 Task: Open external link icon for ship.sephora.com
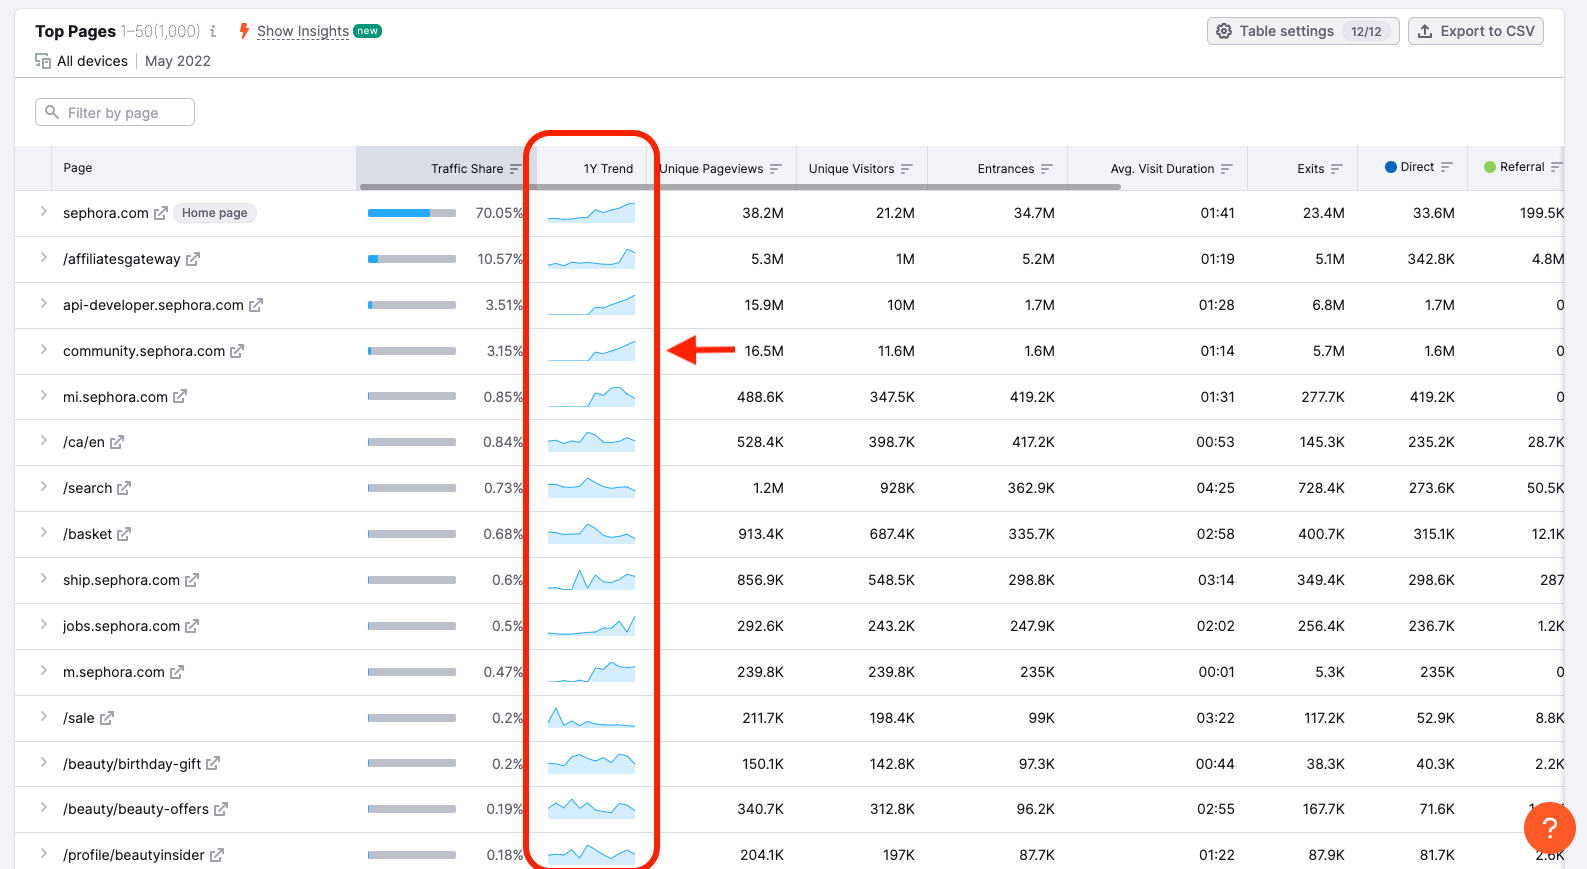pos(192,580)
